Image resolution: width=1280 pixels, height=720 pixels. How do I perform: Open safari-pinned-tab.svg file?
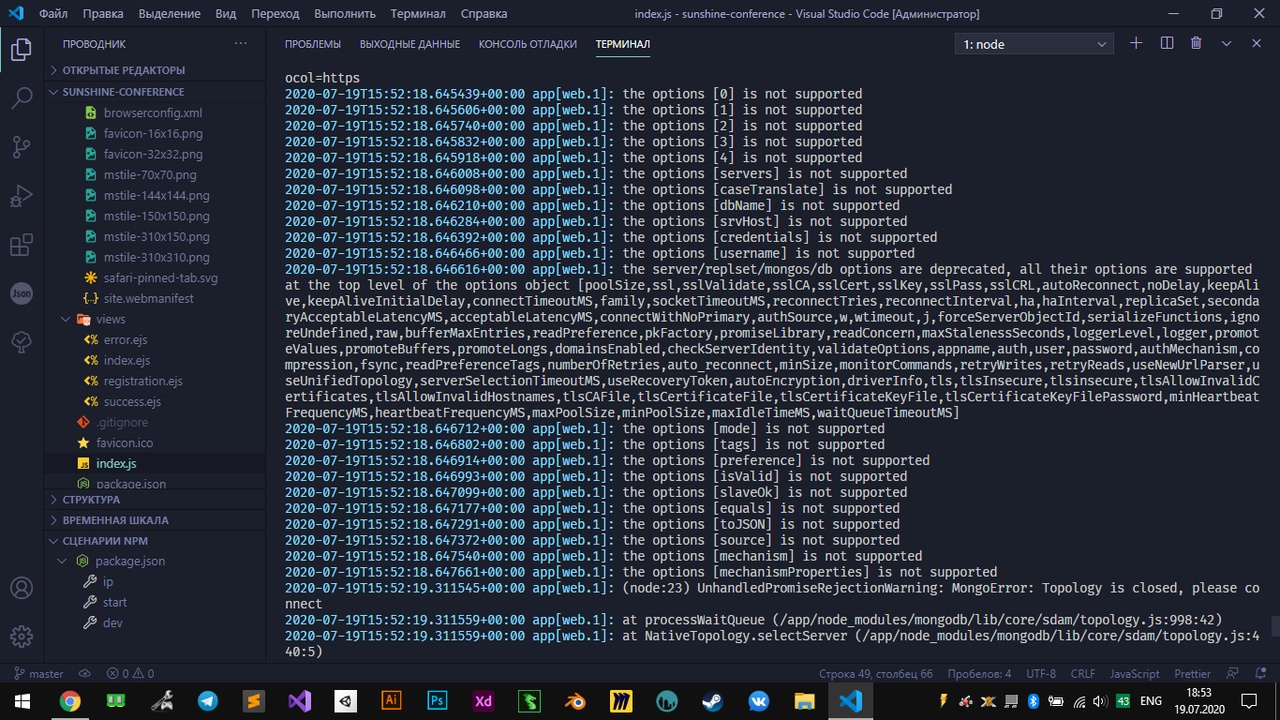160,278
